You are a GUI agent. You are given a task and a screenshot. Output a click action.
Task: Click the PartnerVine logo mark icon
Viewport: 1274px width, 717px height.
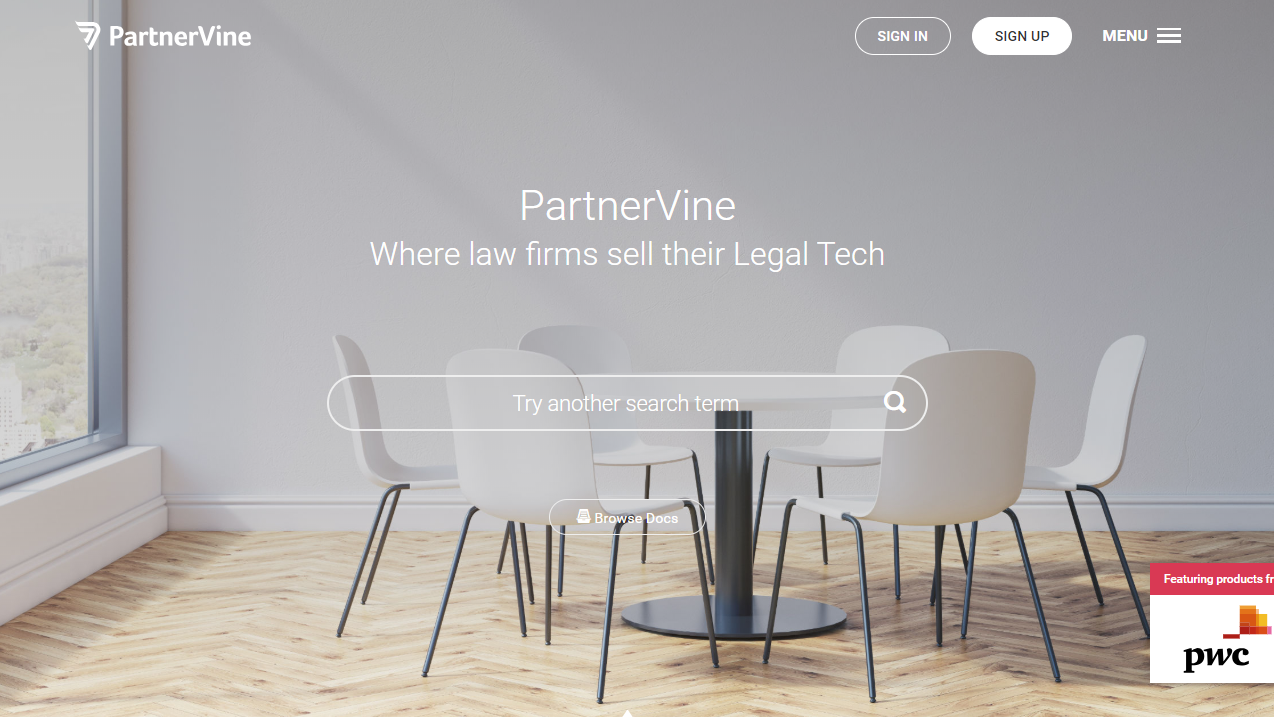tap(88, 36)
